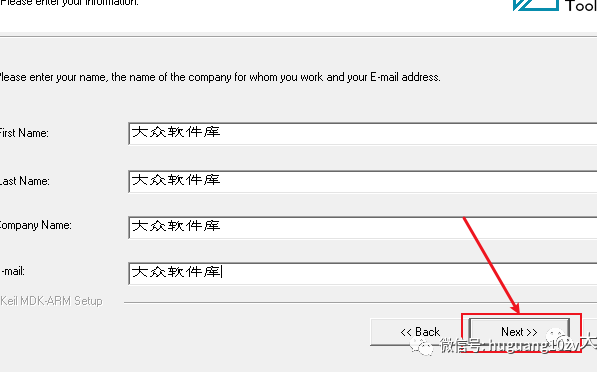Click the Next >> button
597x372 pixels.
point(519,332)
